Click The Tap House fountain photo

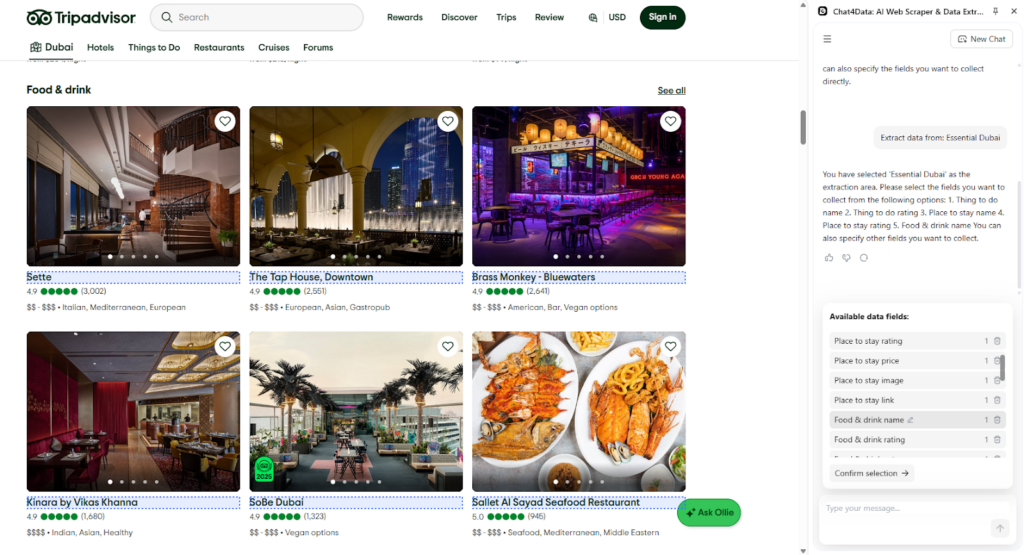click(x=356, y=186)
